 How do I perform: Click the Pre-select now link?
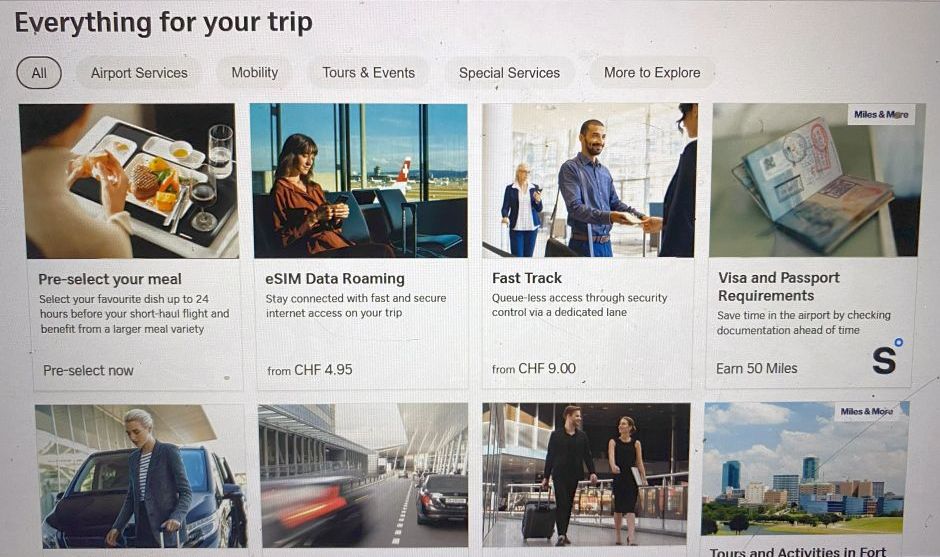pyautogui.click(x=88, y=371)
